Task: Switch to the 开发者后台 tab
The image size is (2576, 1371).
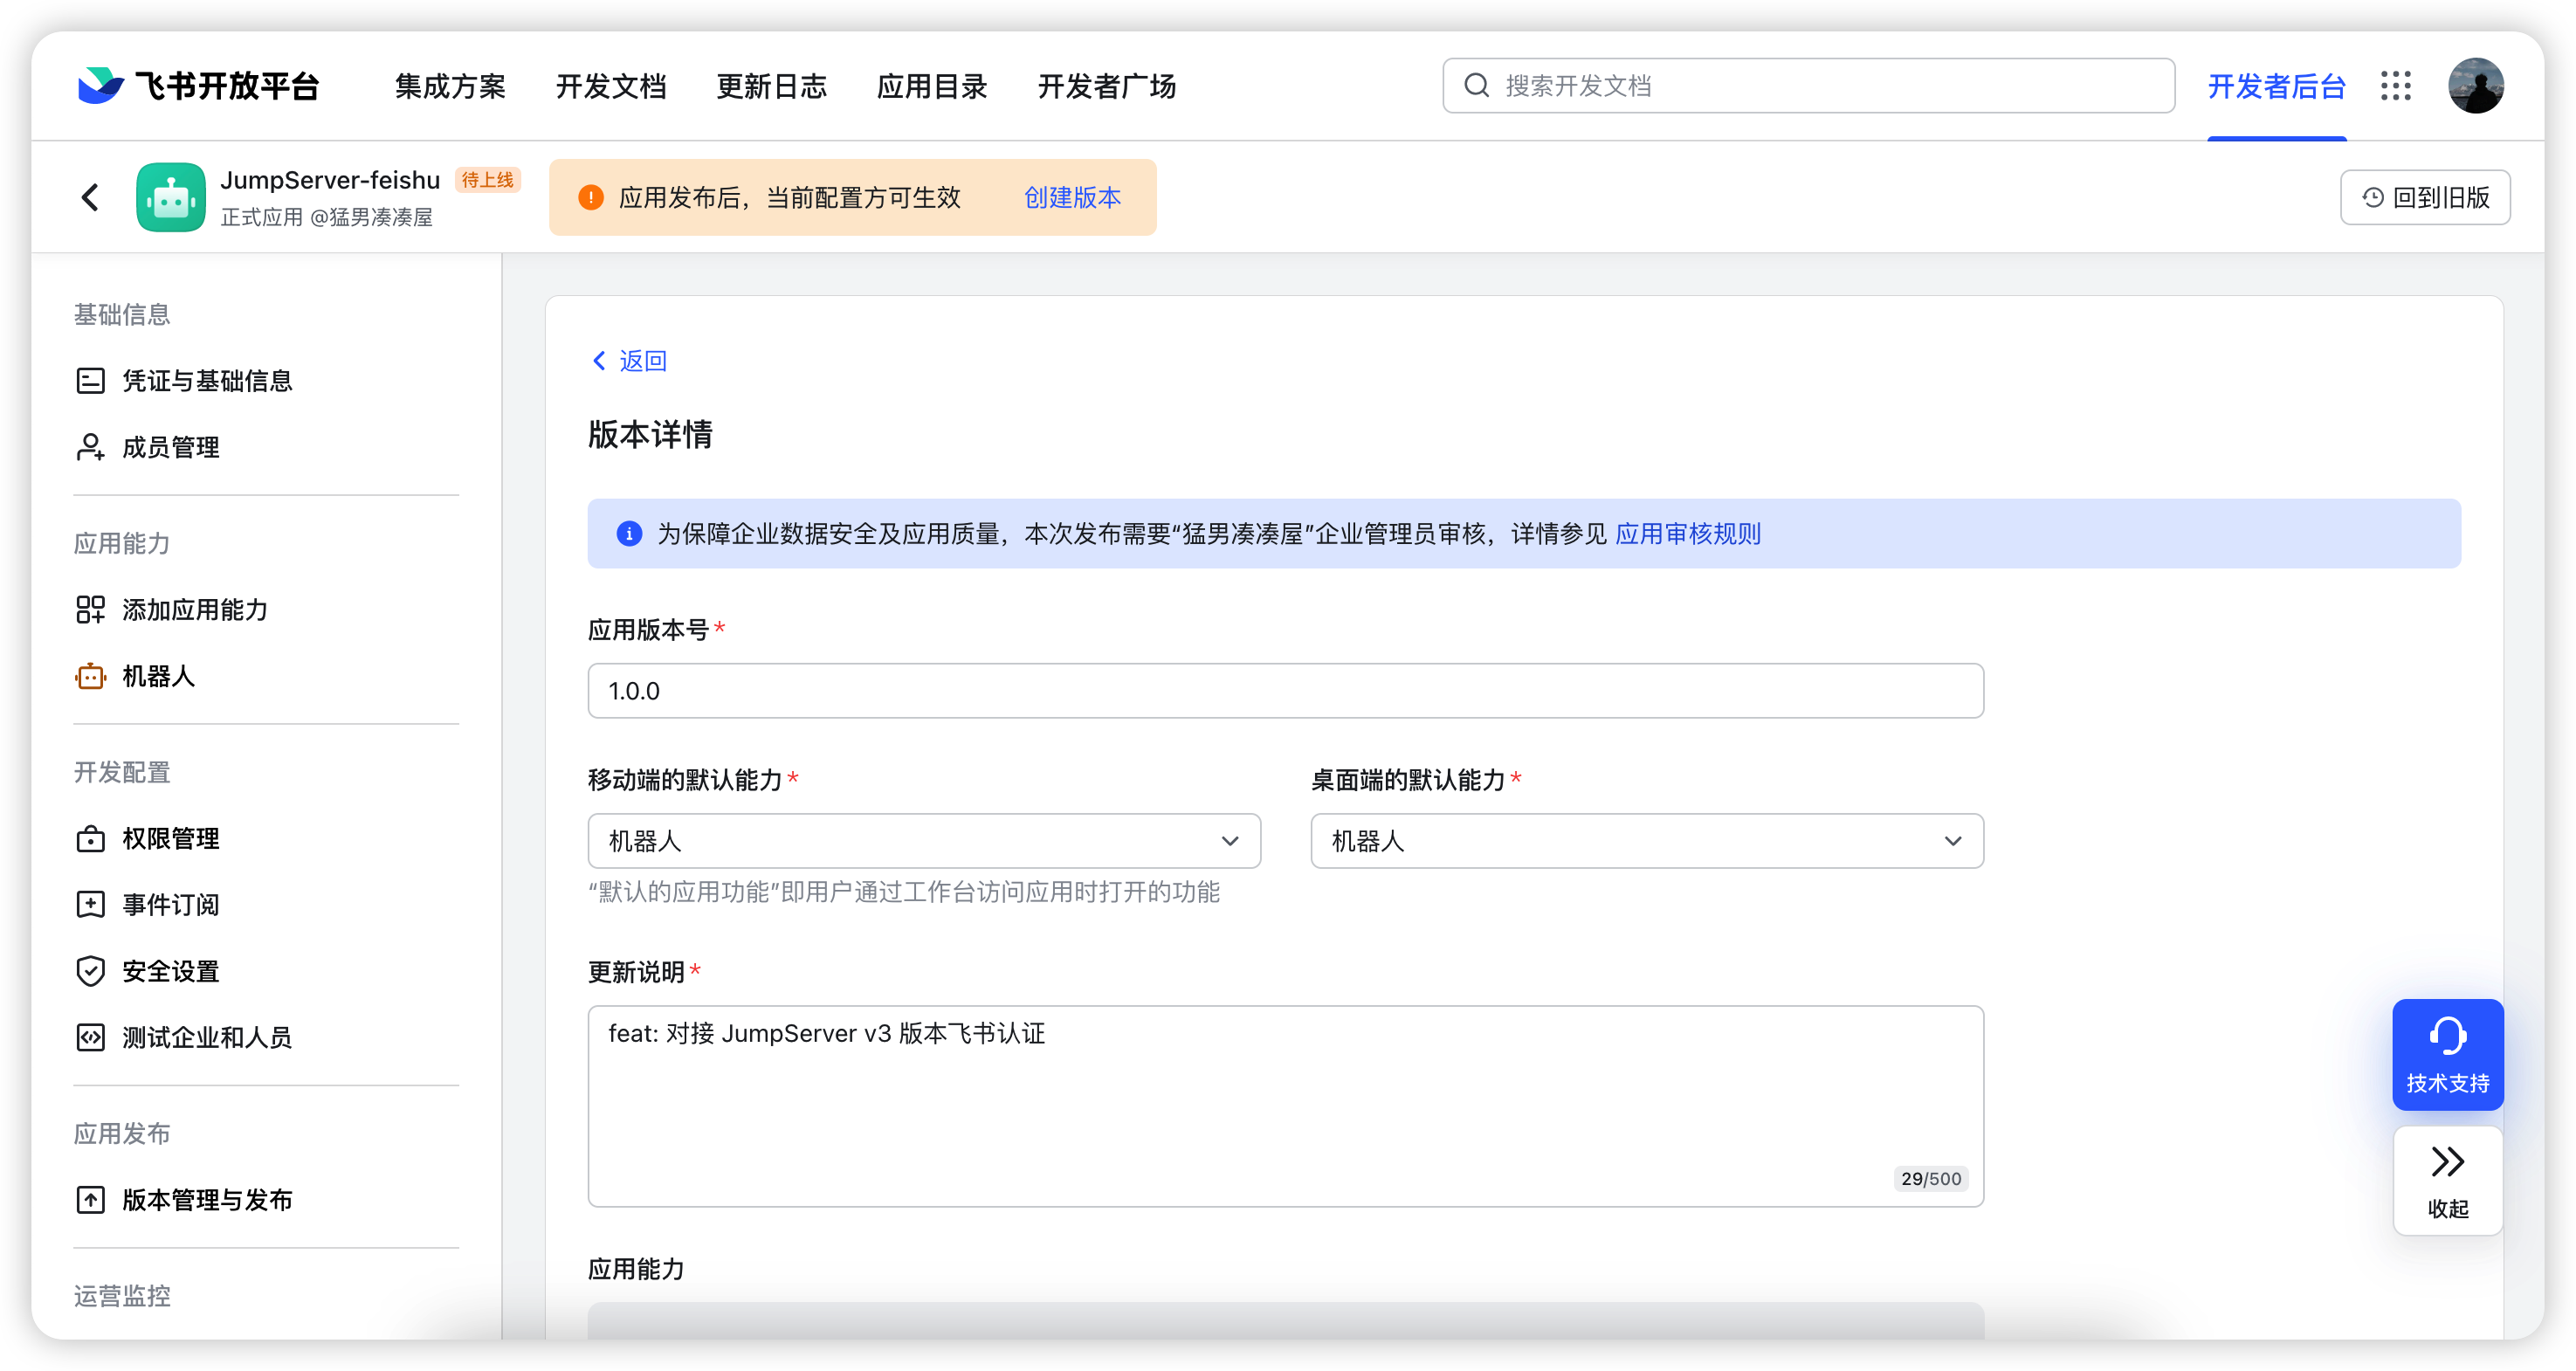Action: click(x=2276, y=86)
